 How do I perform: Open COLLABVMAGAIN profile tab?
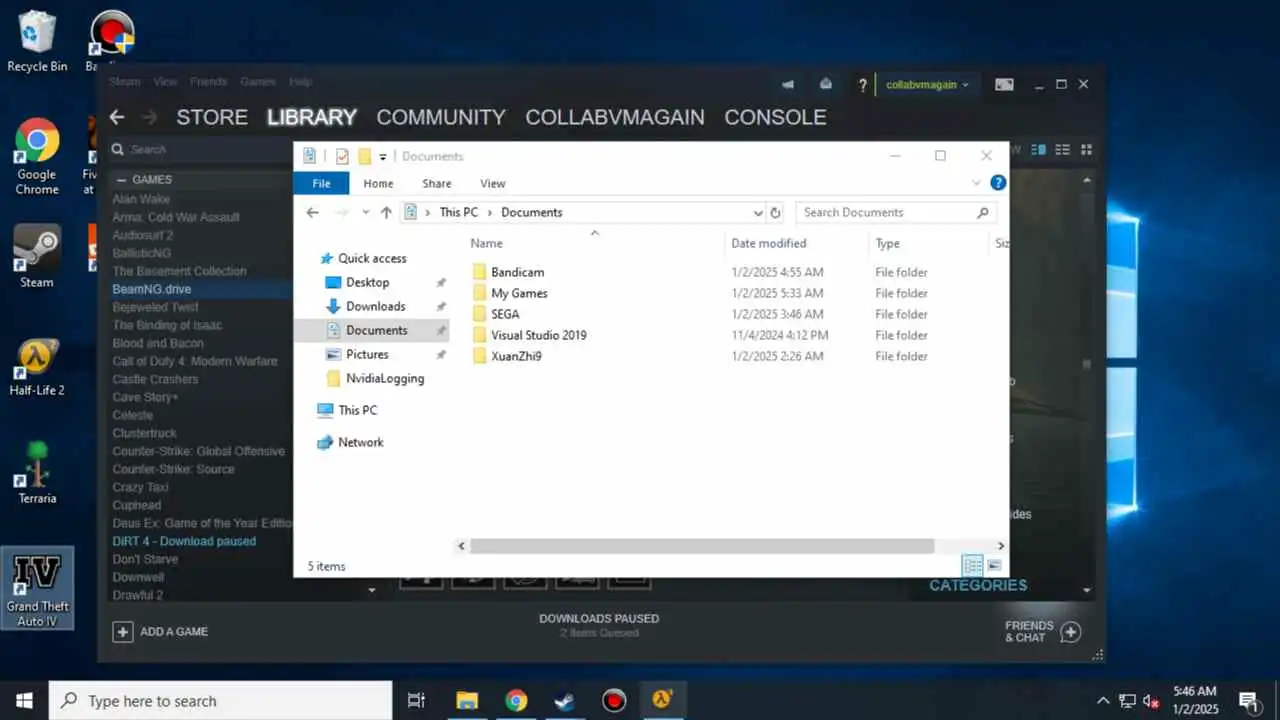coord(615,117)
